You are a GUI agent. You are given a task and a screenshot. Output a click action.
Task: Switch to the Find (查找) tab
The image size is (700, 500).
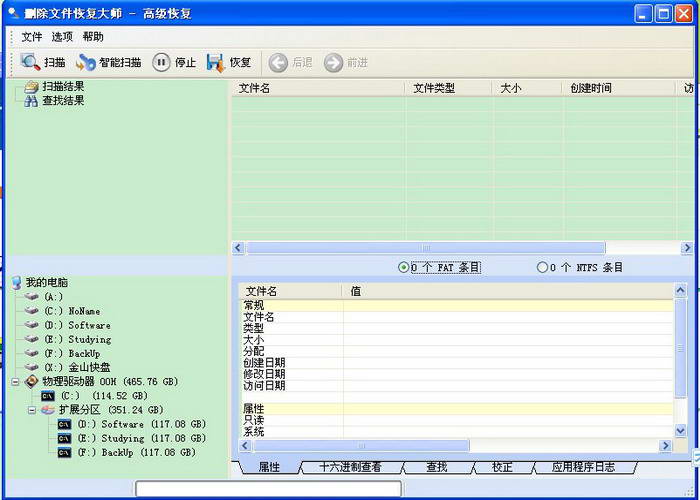pos(437,467)
